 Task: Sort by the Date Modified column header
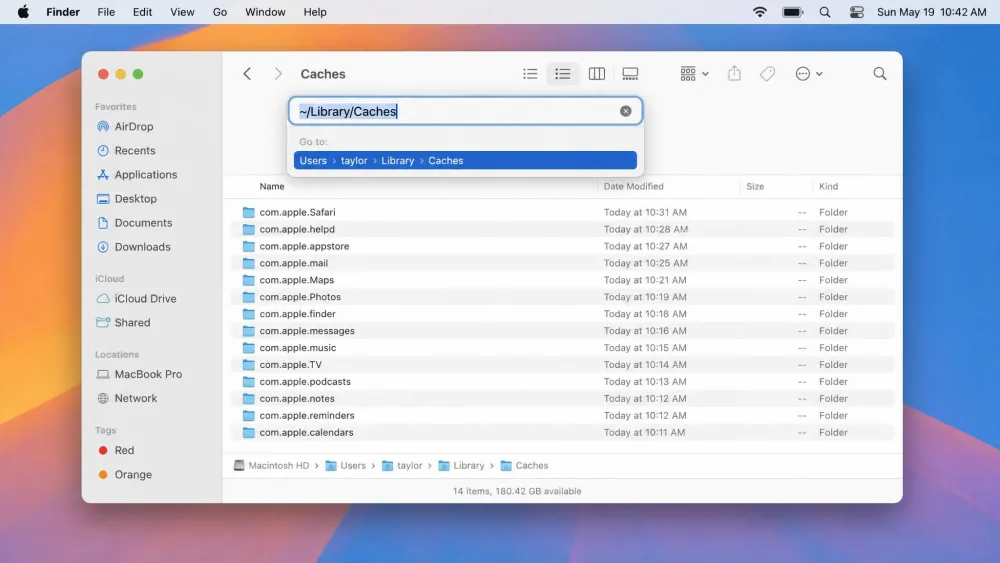[x=633, y=186]
